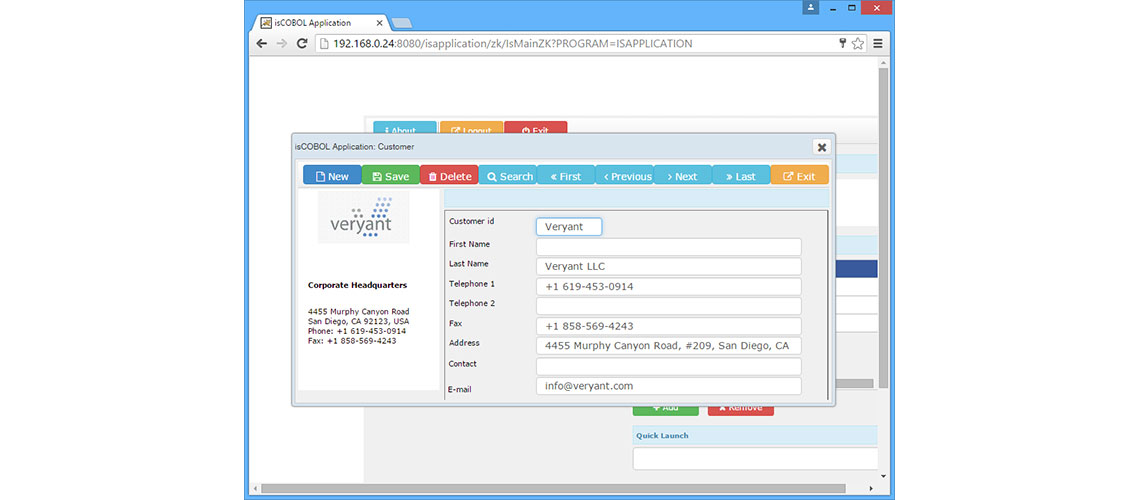
Task: Click the E-mail field
Action: click(669, 386)
